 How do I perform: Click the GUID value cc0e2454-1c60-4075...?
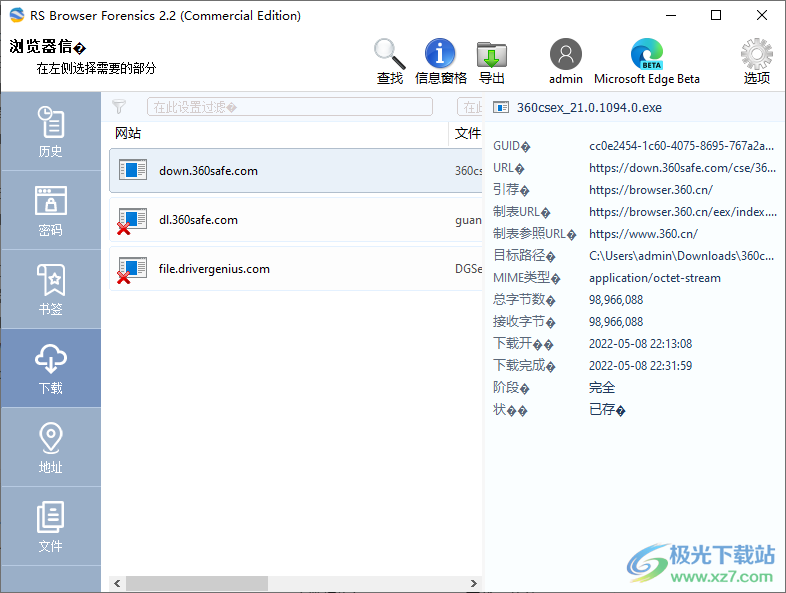pos(681,146)
